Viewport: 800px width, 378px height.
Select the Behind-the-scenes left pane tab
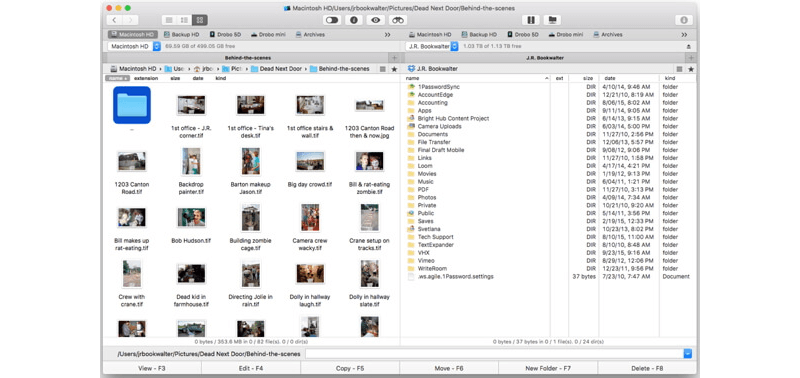pos(248,58)
